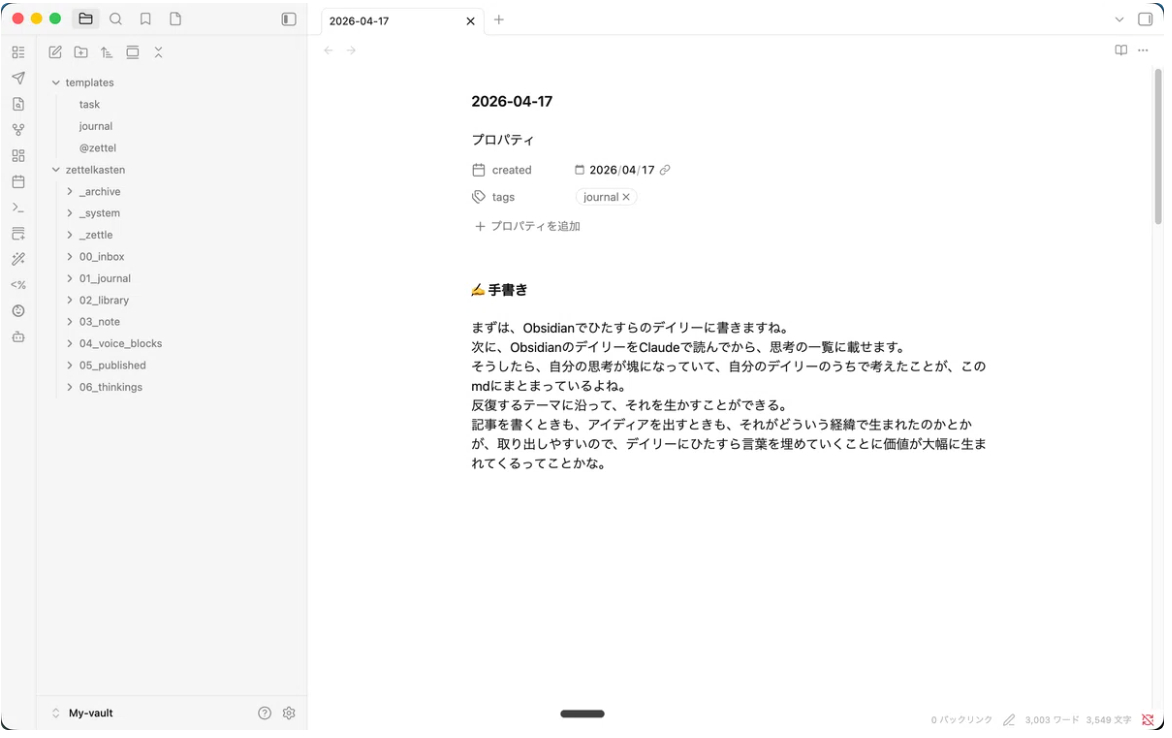The height and width of the screenshot is (738, 1172).
Task: Close the 2026-04-17 tab
Action: [470, 22]
